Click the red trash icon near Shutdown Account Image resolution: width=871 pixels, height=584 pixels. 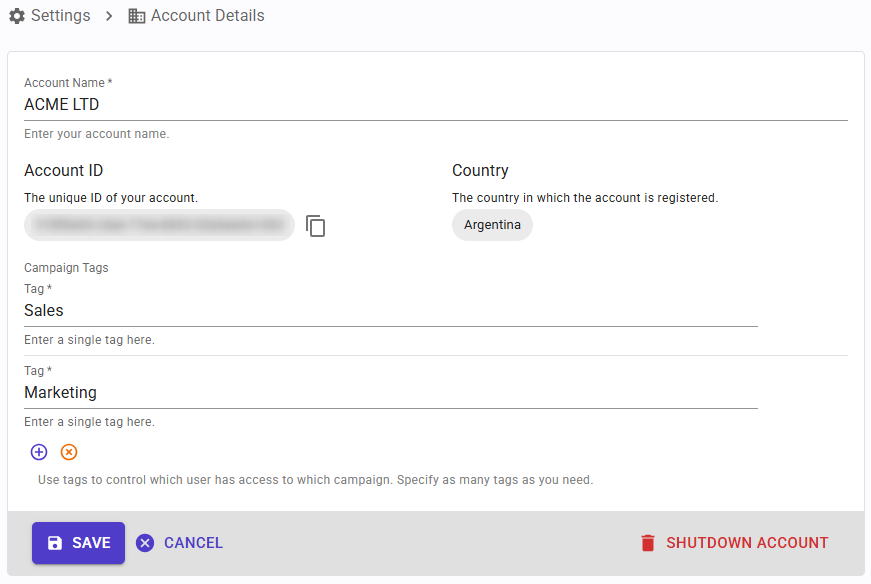click(647, 542)
